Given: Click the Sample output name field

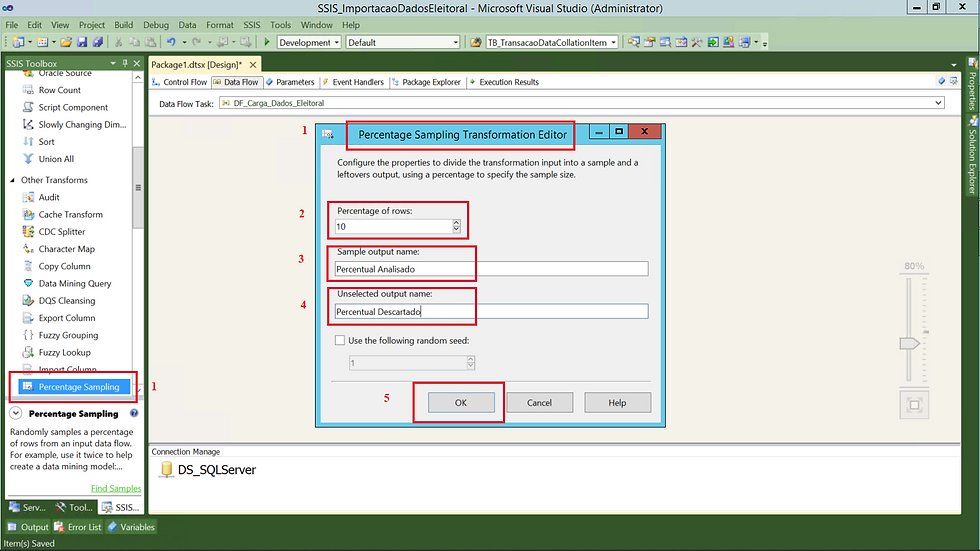Looking at the screenshot, I should click(x=491, y=269).
